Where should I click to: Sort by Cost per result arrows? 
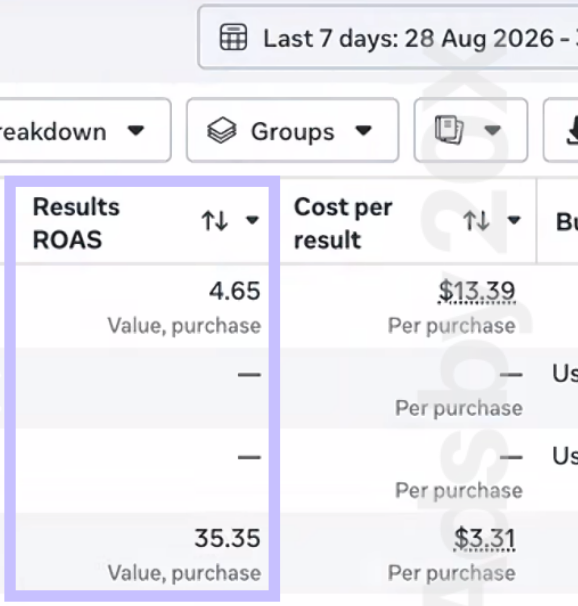(476, 221)
